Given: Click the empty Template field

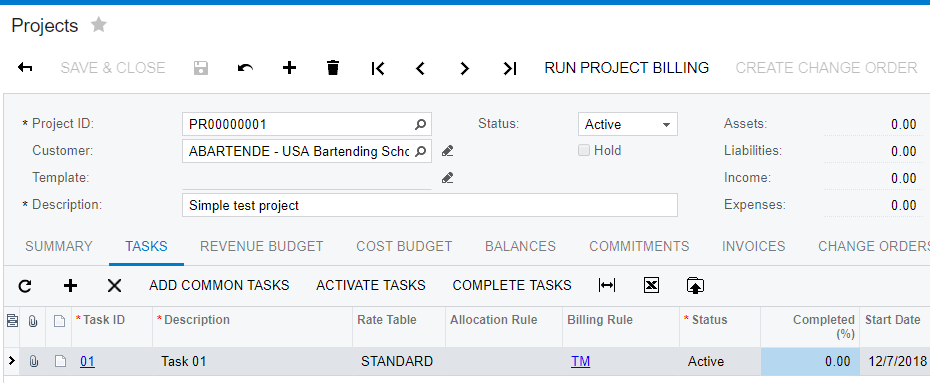Looking at the screenshot, I should pyautogui.click(x=307, y=178).
